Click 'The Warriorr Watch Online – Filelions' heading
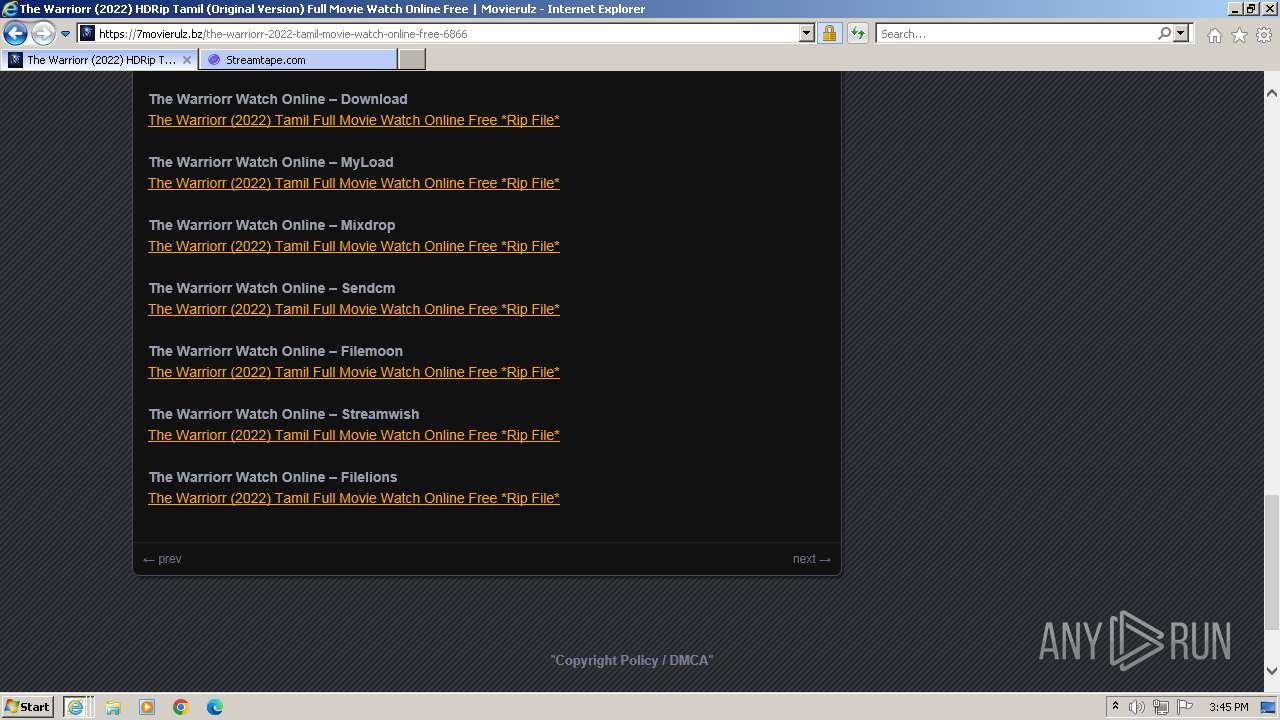Image resolution: width=1280 pixels, height=720 pixels. [273, 477]
